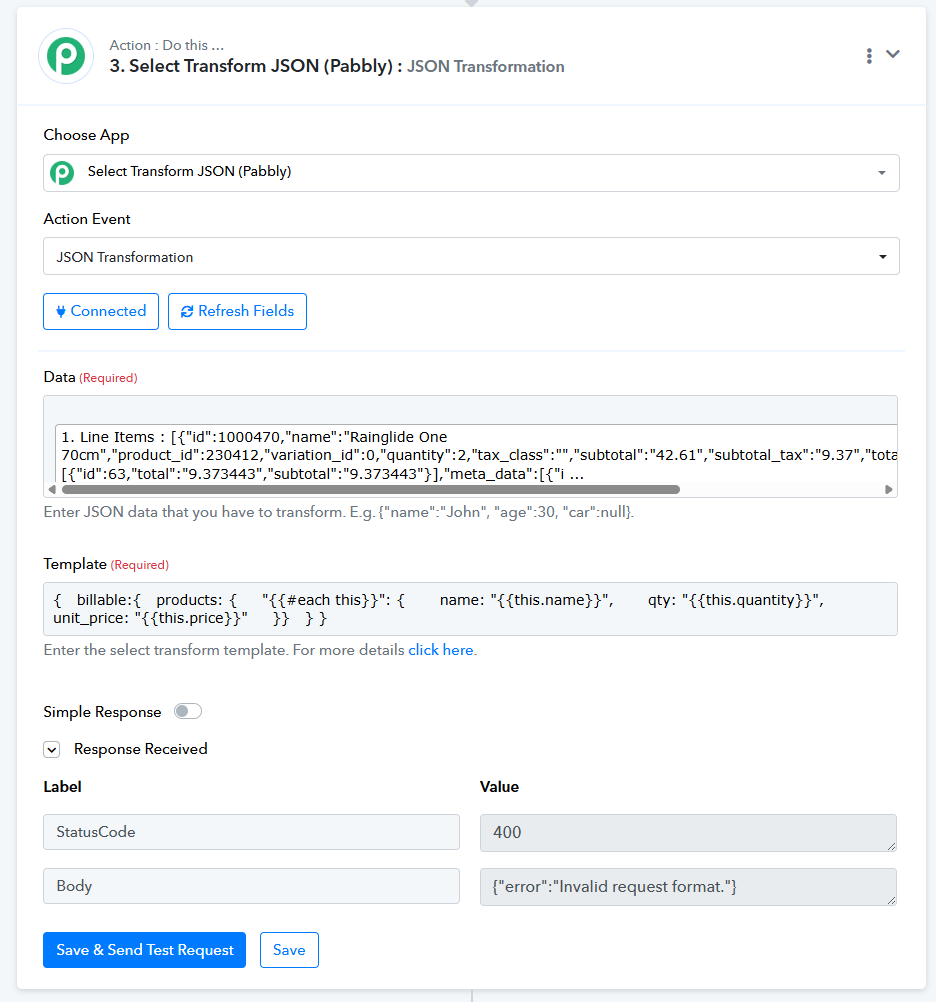Click the StatusCode label field
Image resolution: width=936 pixels, height=1002 pixels.
(x=251, y=832)
